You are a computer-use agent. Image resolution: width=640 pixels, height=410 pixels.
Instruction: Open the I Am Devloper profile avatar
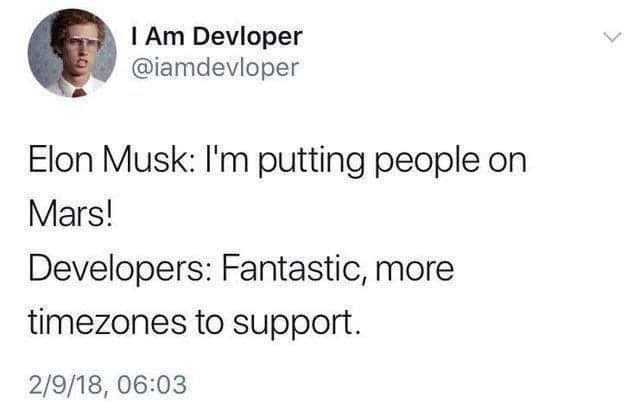[72, 53]
